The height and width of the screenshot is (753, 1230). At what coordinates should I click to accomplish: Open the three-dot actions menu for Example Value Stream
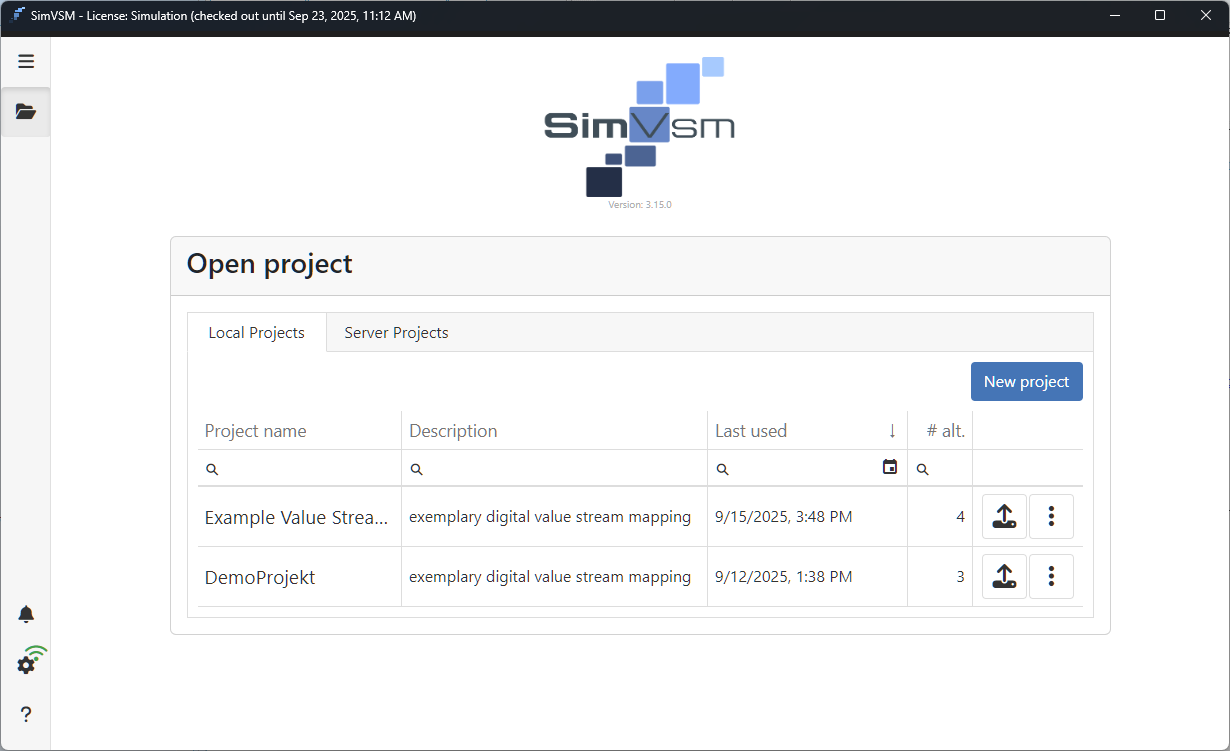(1051, 516)
